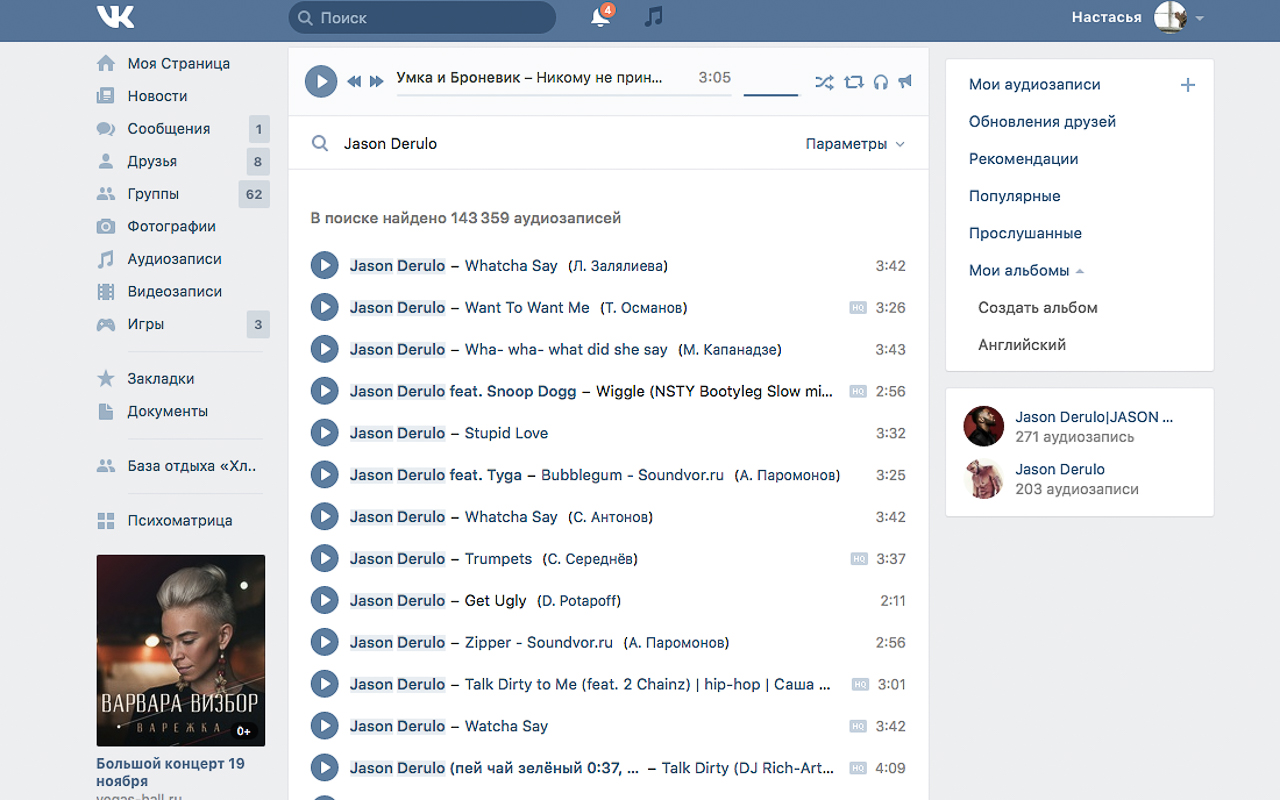
Task: Play Wha- wha- what did she say
Action: point(324,350)
